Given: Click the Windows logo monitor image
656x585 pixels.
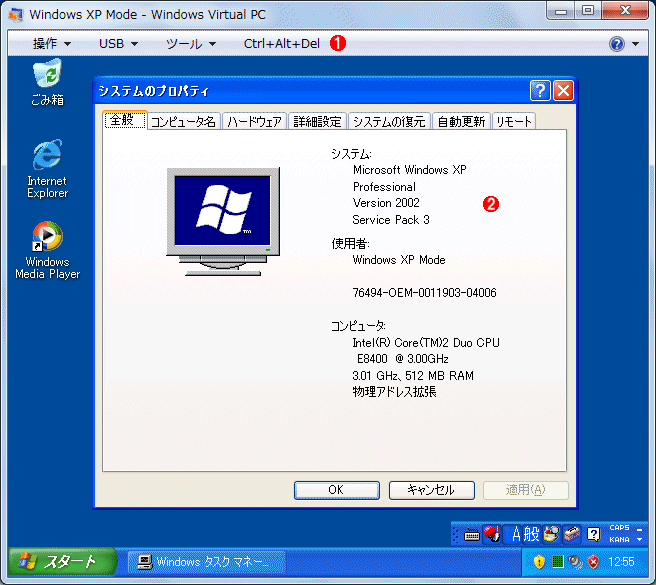Looking at the screenshot, I should coord(223,221).
